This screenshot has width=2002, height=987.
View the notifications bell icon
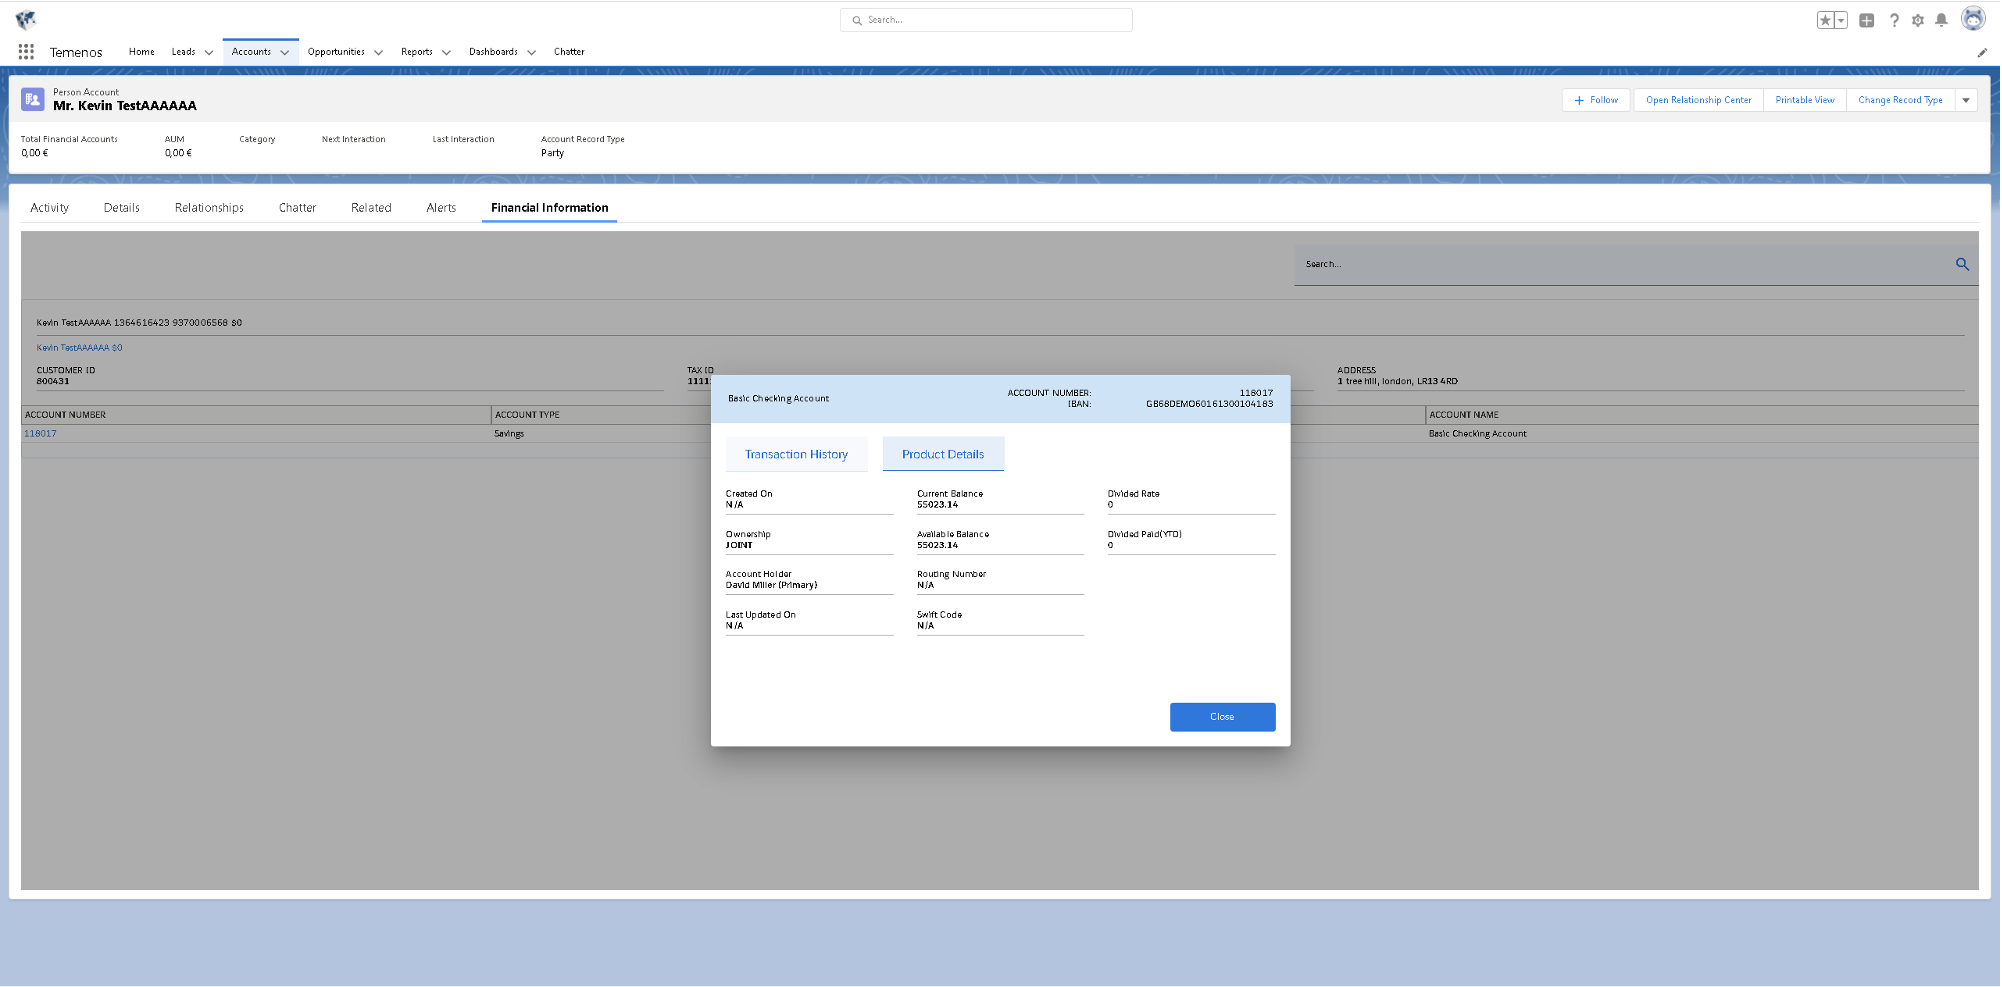(1941, 20)
